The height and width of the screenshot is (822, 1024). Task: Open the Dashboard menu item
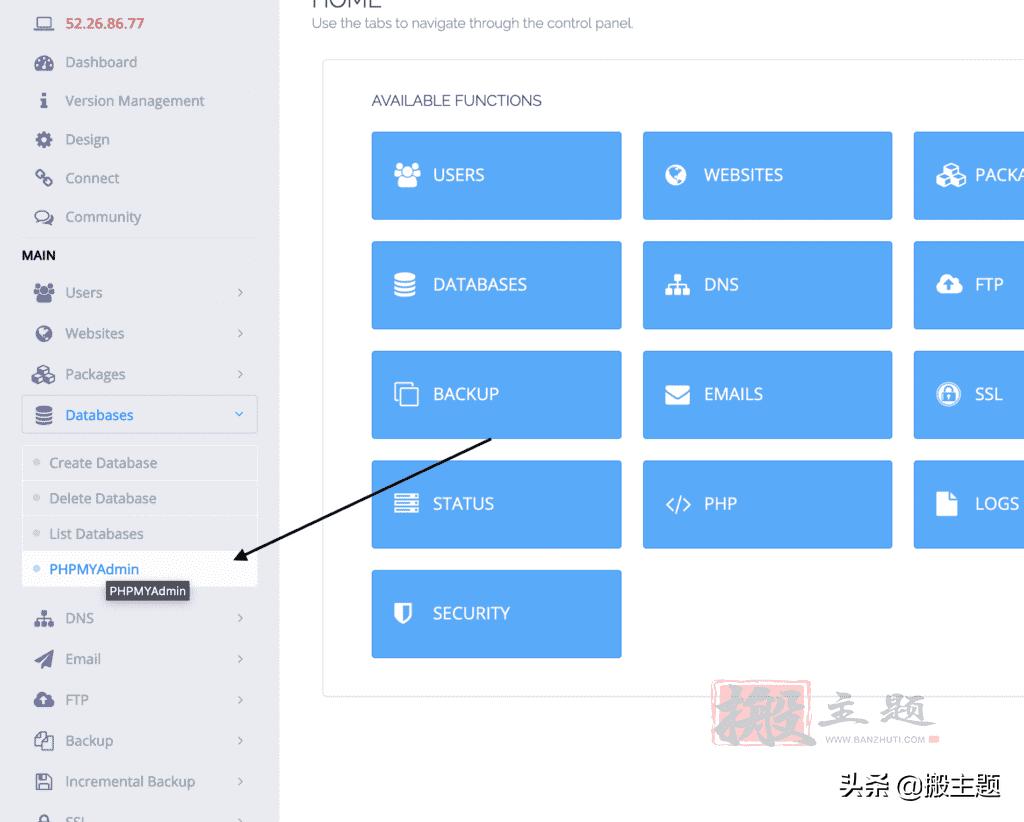[x=100, y=62]
